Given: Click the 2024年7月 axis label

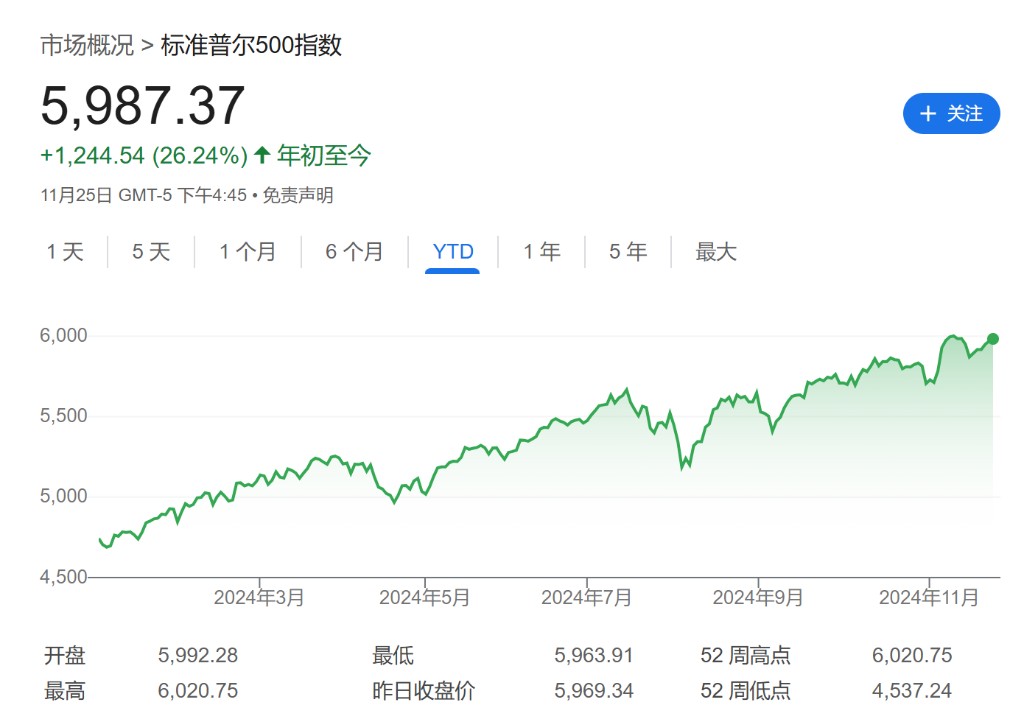Looking at the screenshot, I should 586,597.
